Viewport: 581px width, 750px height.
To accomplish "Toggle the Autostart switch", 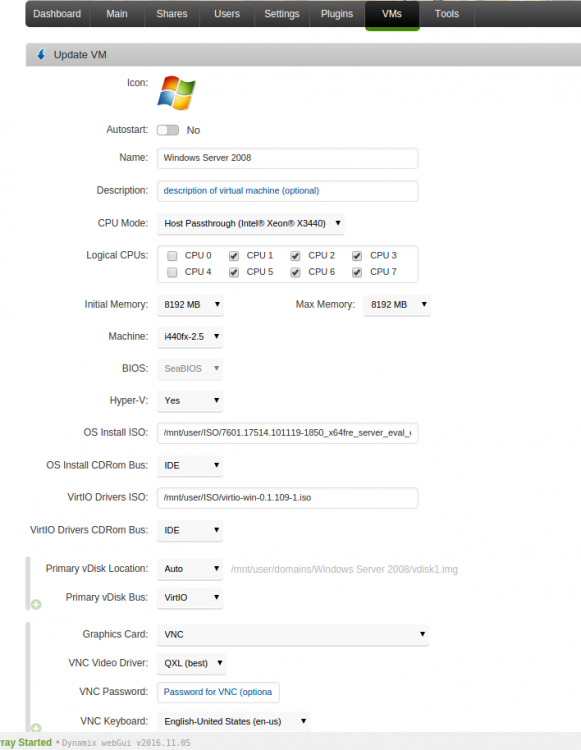I will coord(168,130).
